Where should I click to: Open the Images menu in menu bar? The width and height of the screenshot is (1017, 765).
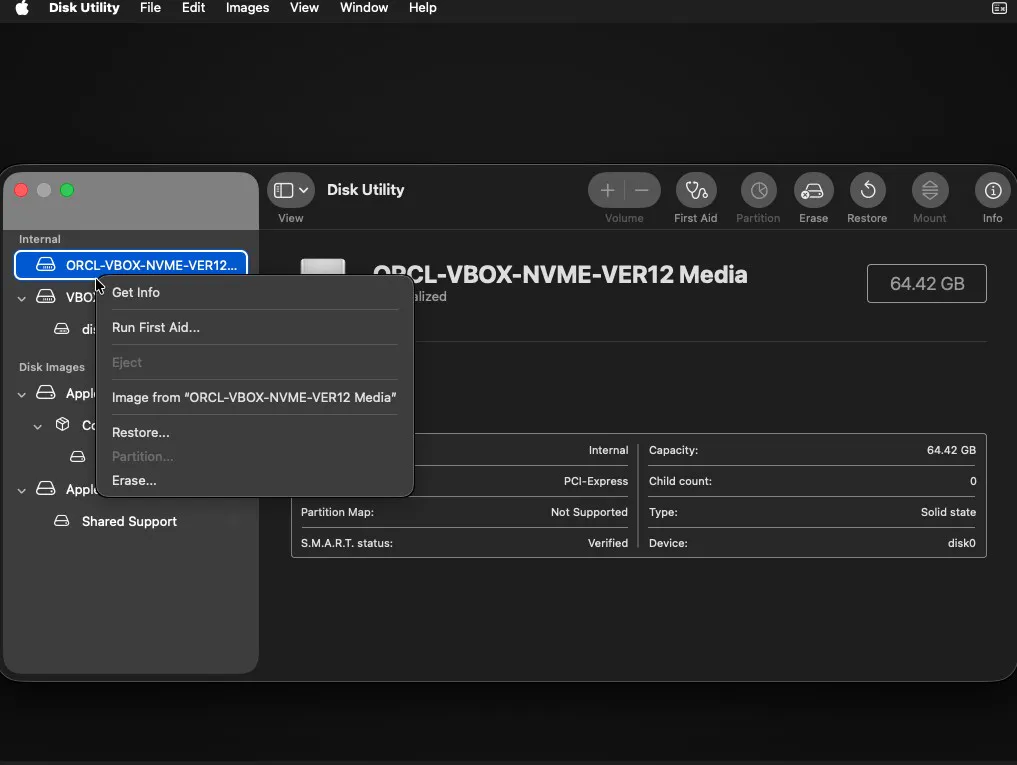(247, 8)
